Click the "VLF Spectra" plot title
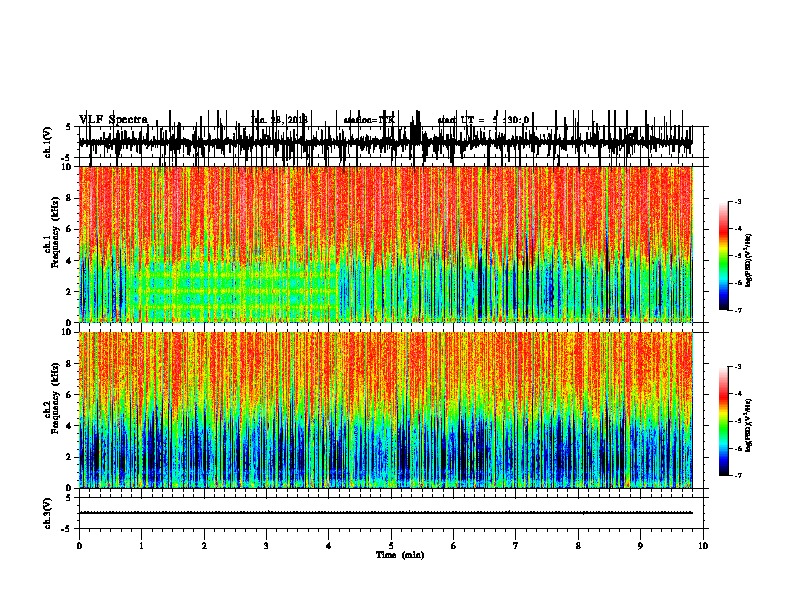This screenshot has width=792, height=612. point(113,120)
